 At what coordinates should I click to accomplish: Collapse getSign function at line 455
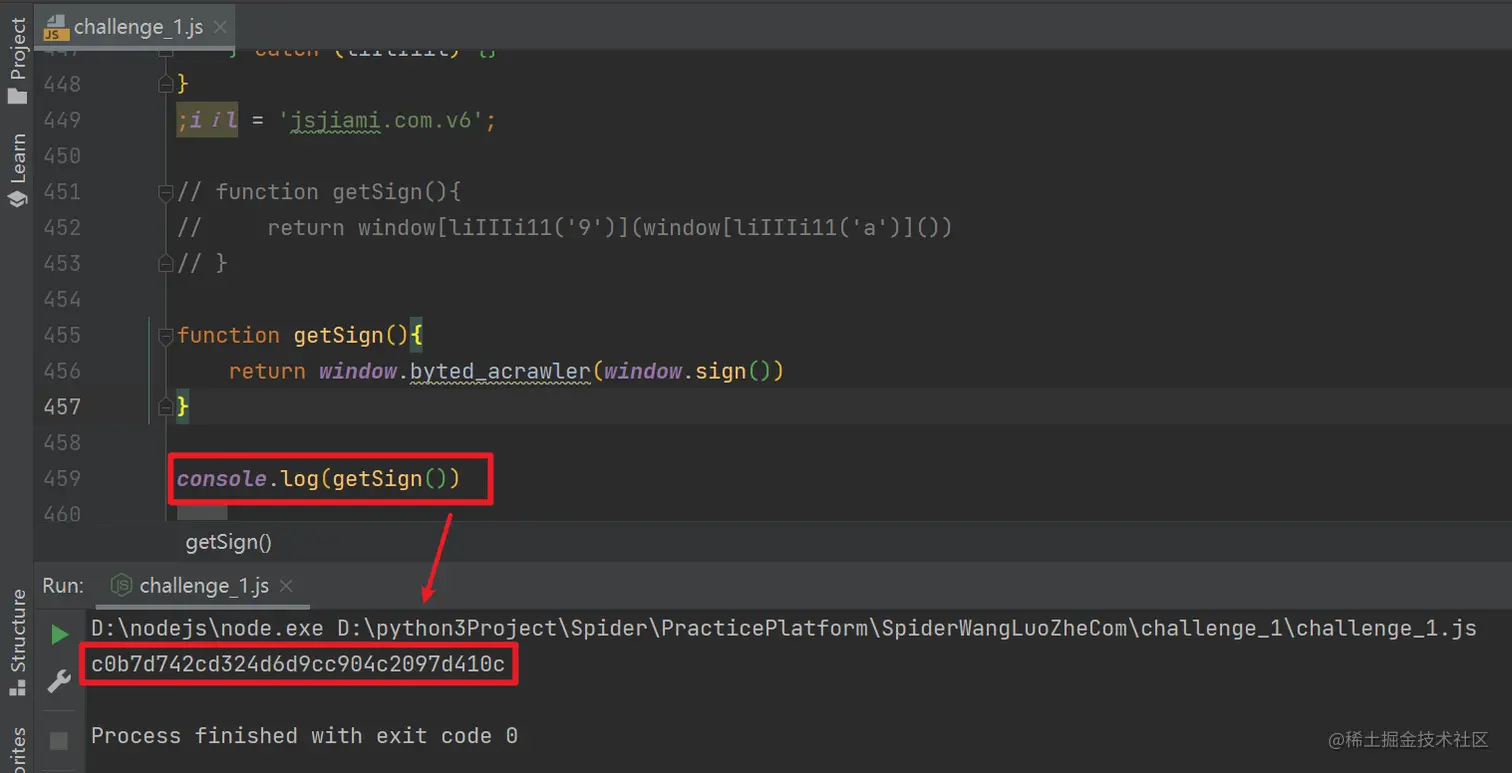tap(166, 335)
